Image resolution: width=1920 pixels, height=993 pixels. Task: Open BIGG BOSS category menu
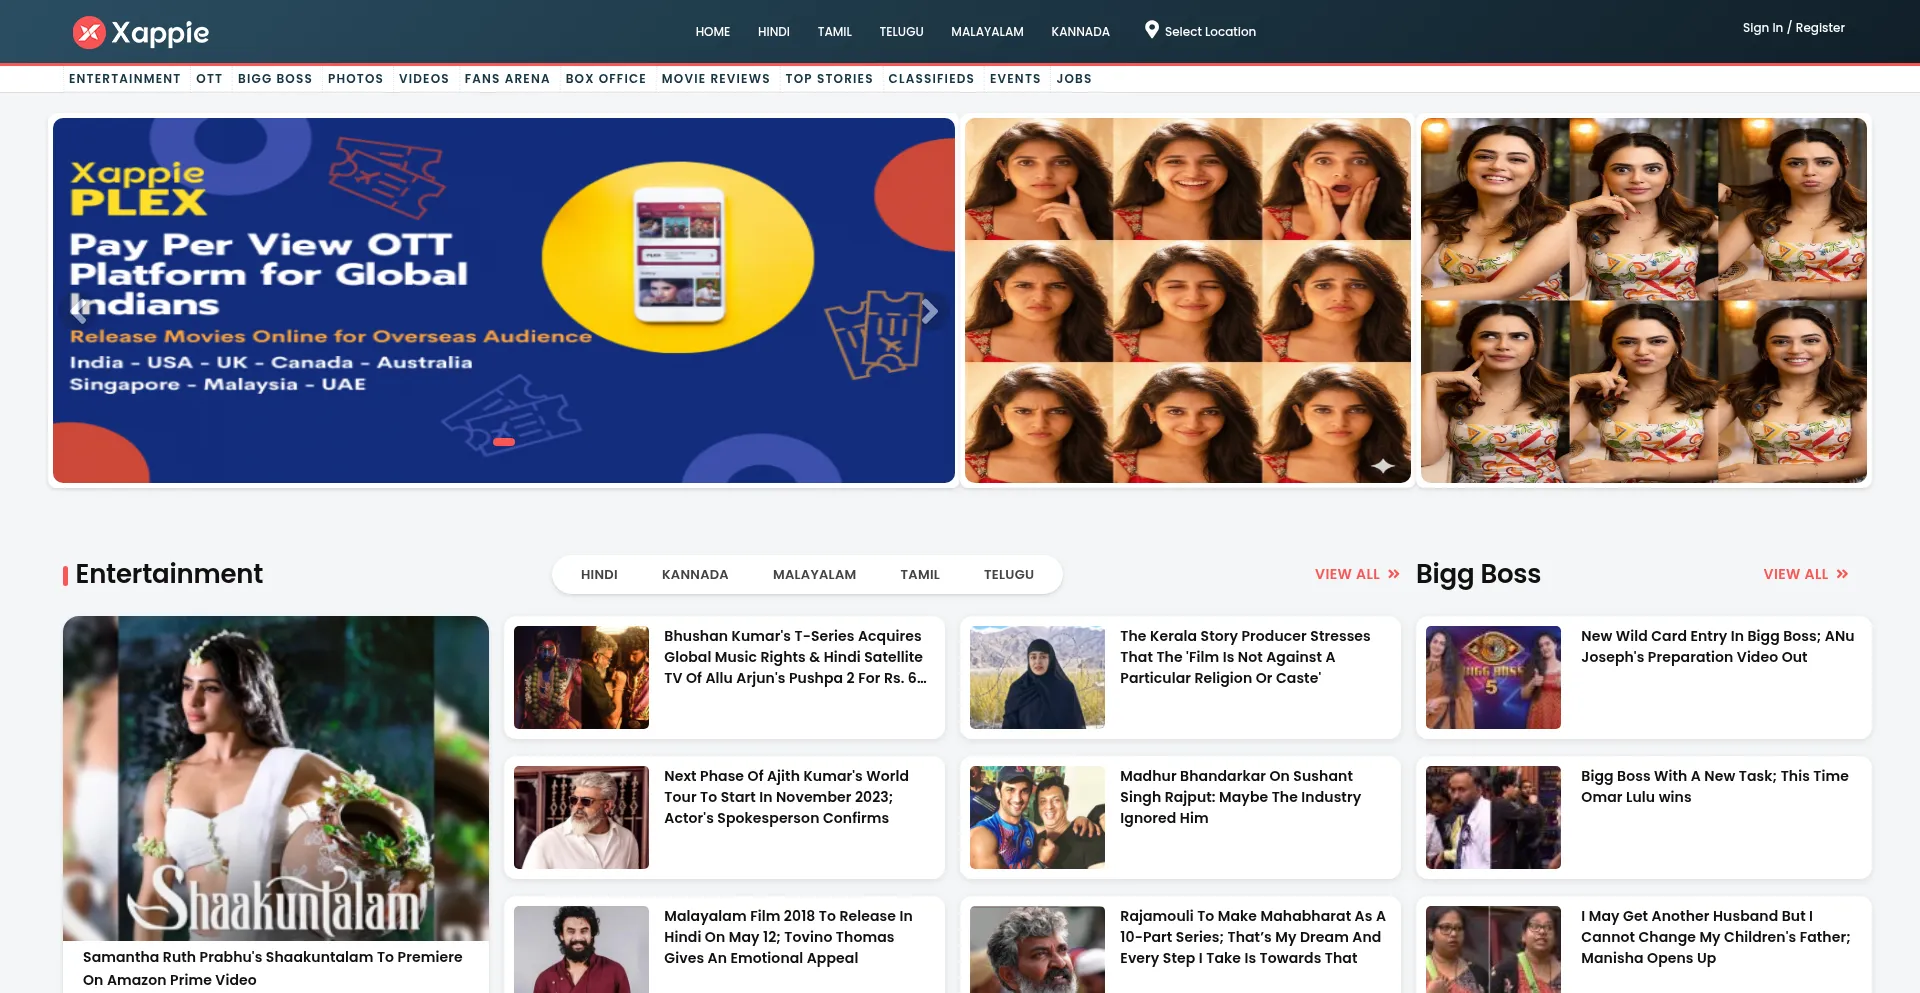275,79
